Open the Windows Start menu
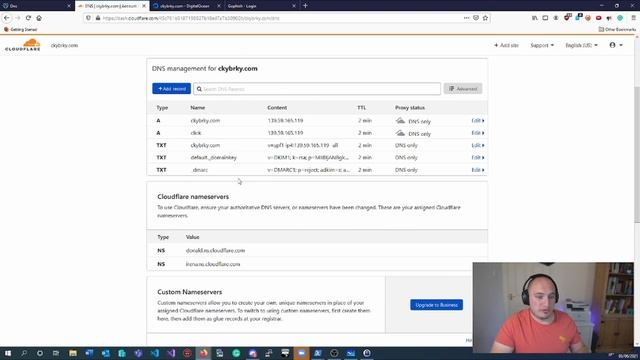640x360 pixels. pyautogui.click(x=8, y=353)
